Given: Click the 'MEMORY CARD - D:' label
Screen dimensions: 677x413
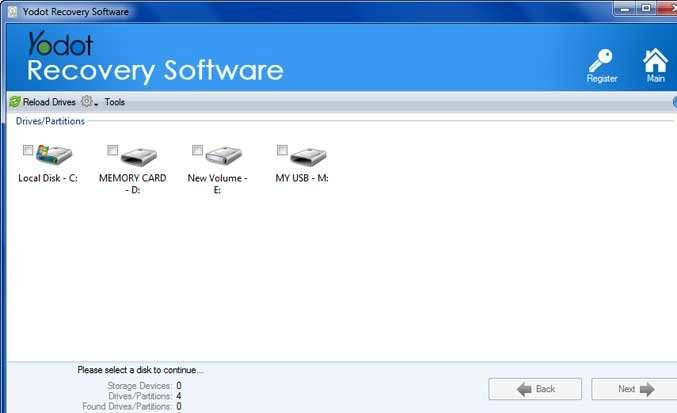Looking at the screenshot, I should click(x=133, y=184).
